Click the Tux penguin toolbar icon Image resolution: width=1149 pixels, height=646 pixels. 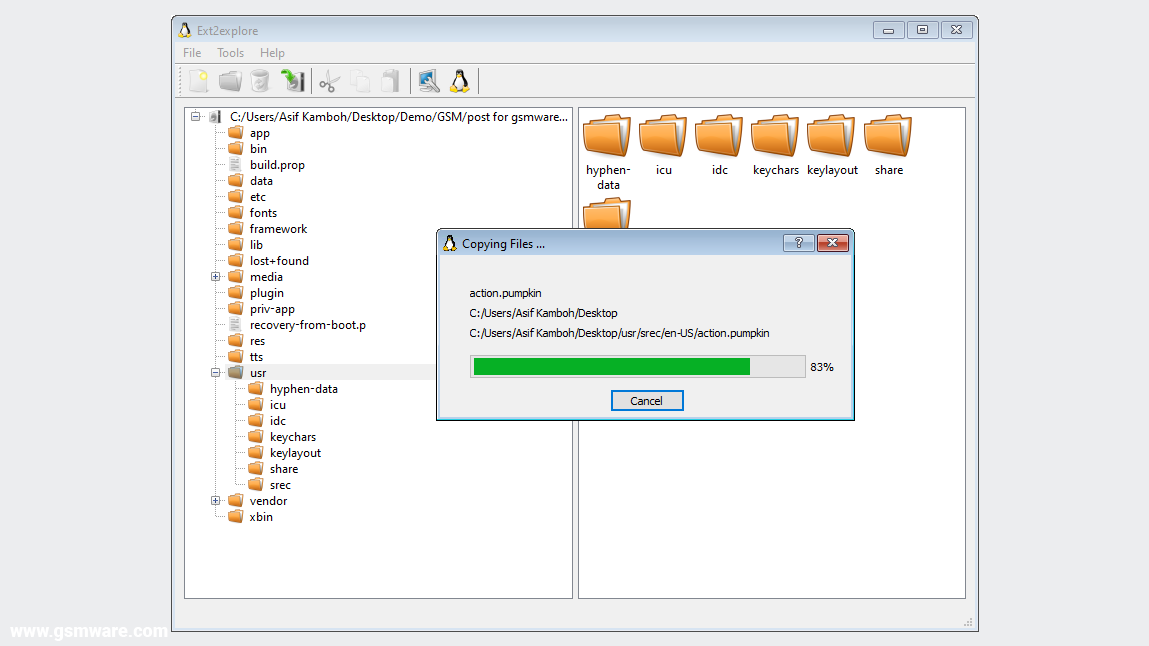click(460, 81)
